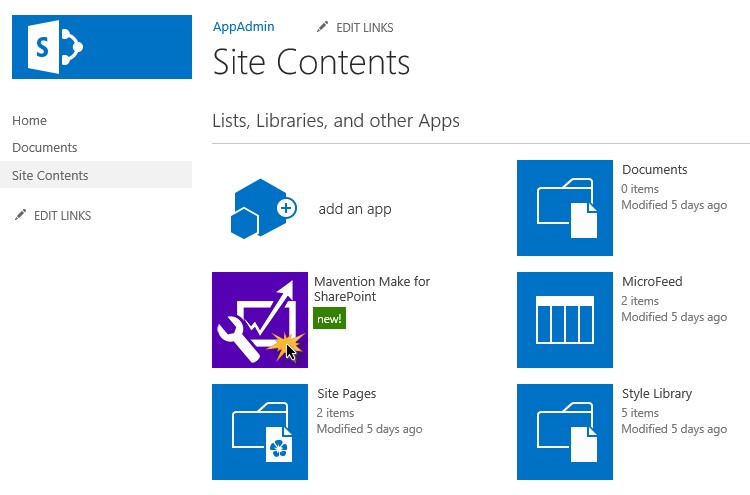Click the green 'new!' badge
Image resolution: width=750 pixels, height=495 pixels.
pyautogui.click(x=330, y=319)
